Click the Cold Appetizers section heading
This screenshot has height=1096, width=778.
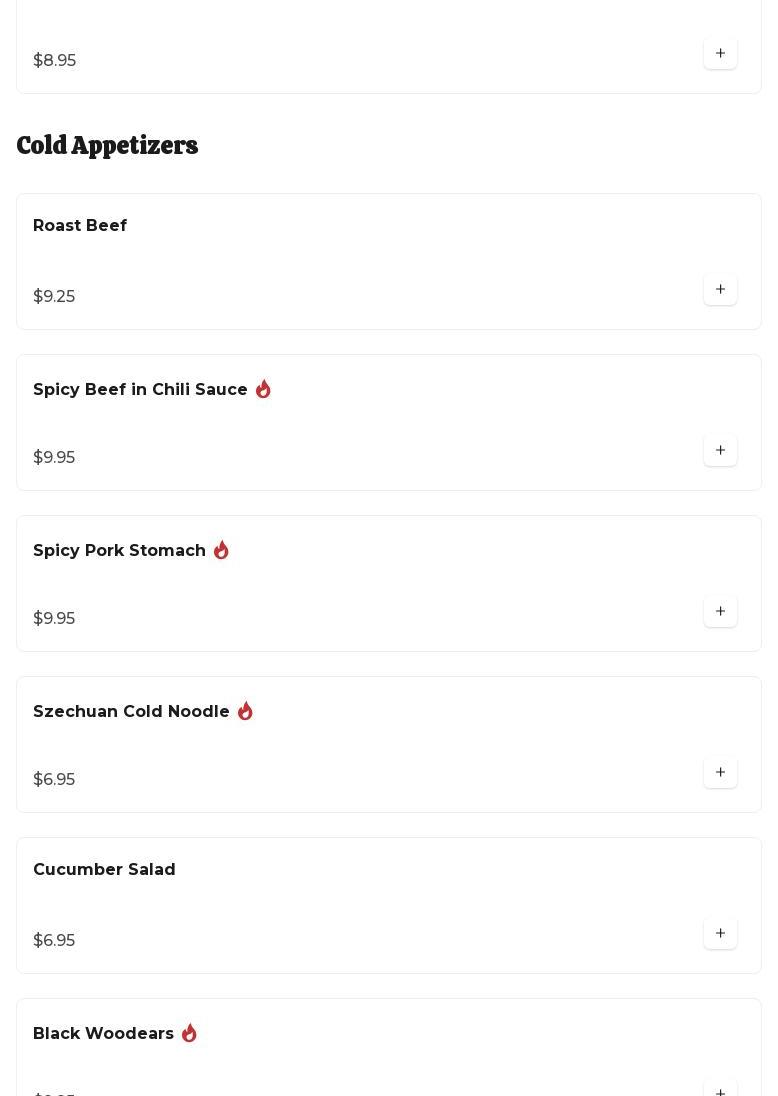coord(107,146)
